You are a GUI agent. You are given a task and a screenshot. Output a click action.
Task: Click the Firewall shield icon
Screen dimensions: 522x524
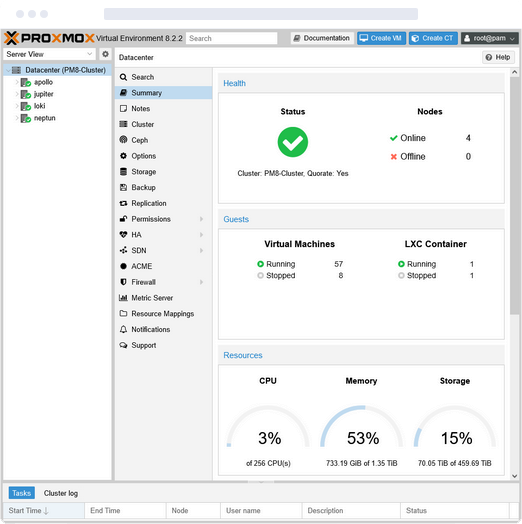point(123,282)
